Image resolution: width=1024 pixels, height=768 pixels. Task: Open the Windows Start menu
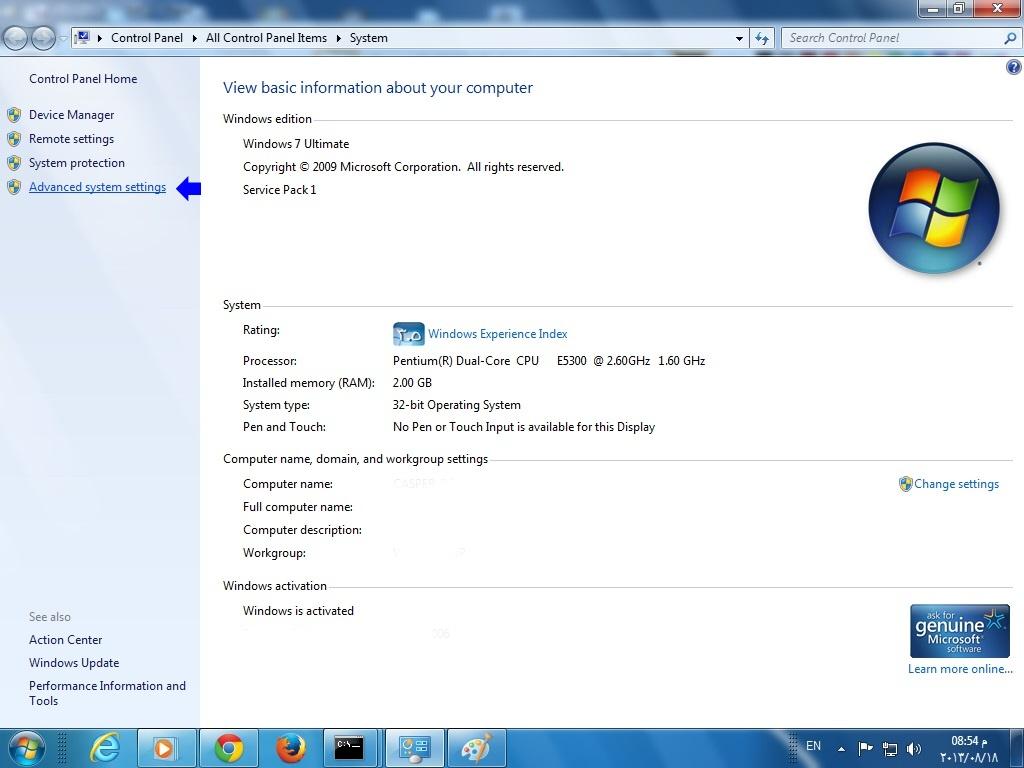(26, 748)
